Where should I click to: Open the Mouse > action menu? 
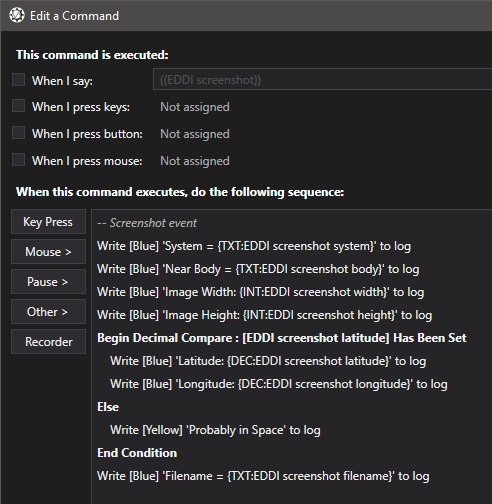48,252
